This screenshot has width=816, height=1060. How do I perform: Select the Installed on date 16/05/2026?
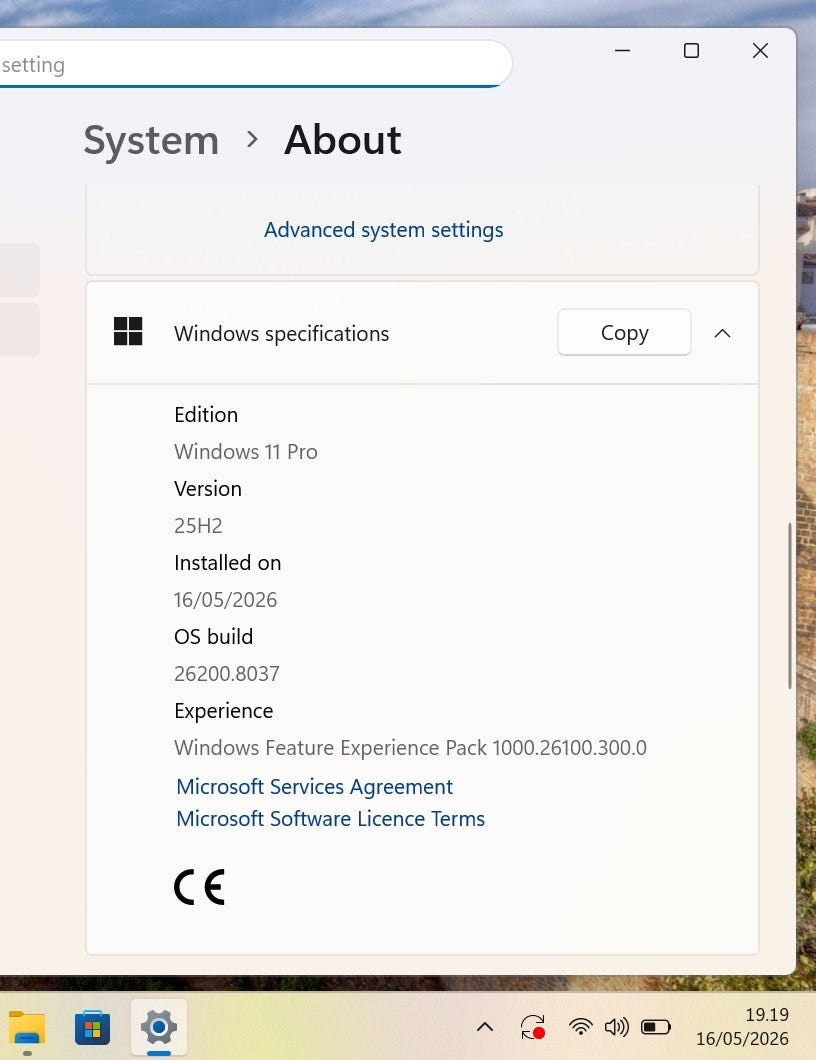tap(225, 600)
